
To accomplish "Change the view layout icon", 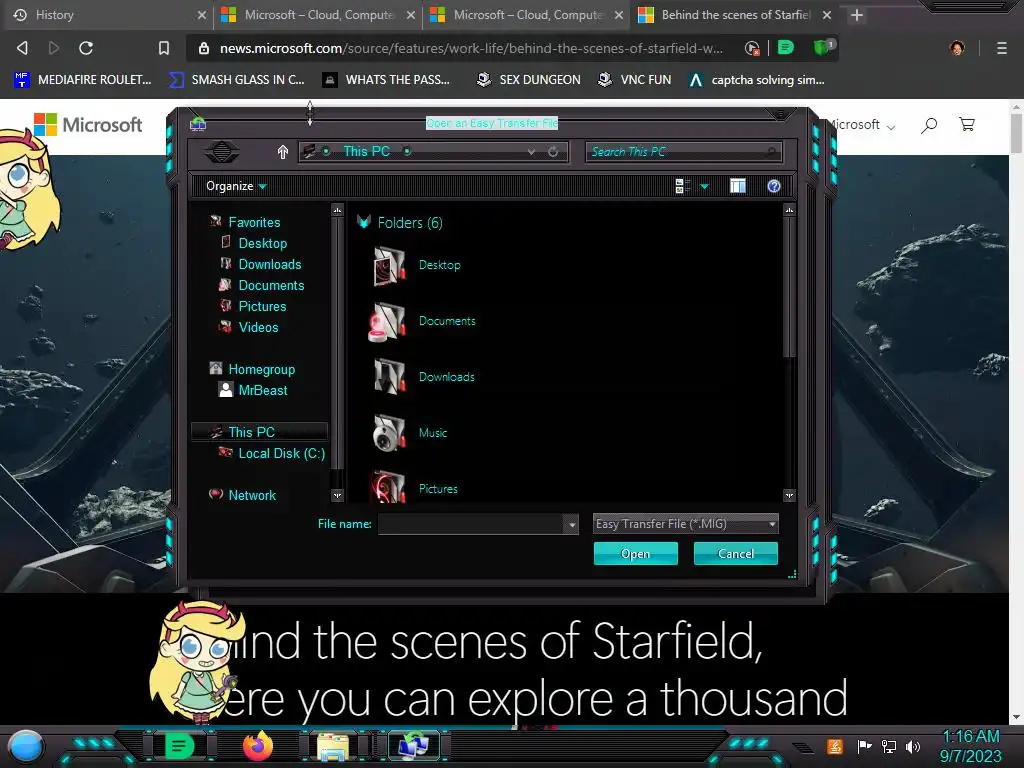I will tap(682, 186).
